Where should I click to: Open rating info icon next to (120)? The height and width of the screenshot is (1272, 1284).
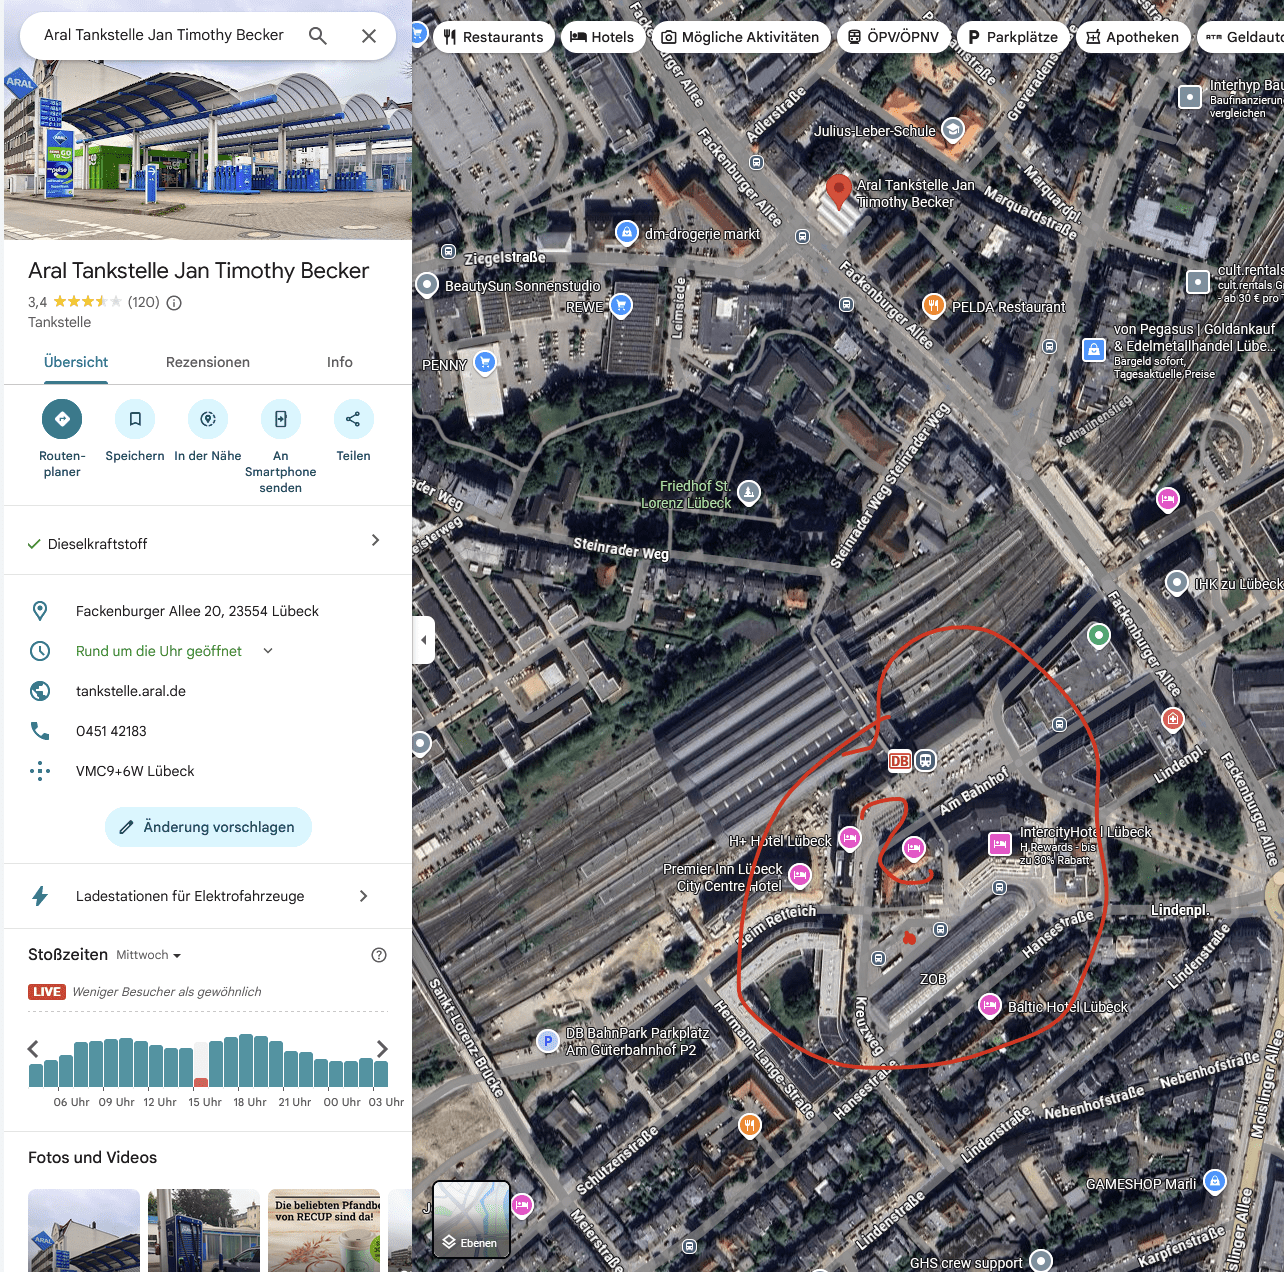coord(174,302)
